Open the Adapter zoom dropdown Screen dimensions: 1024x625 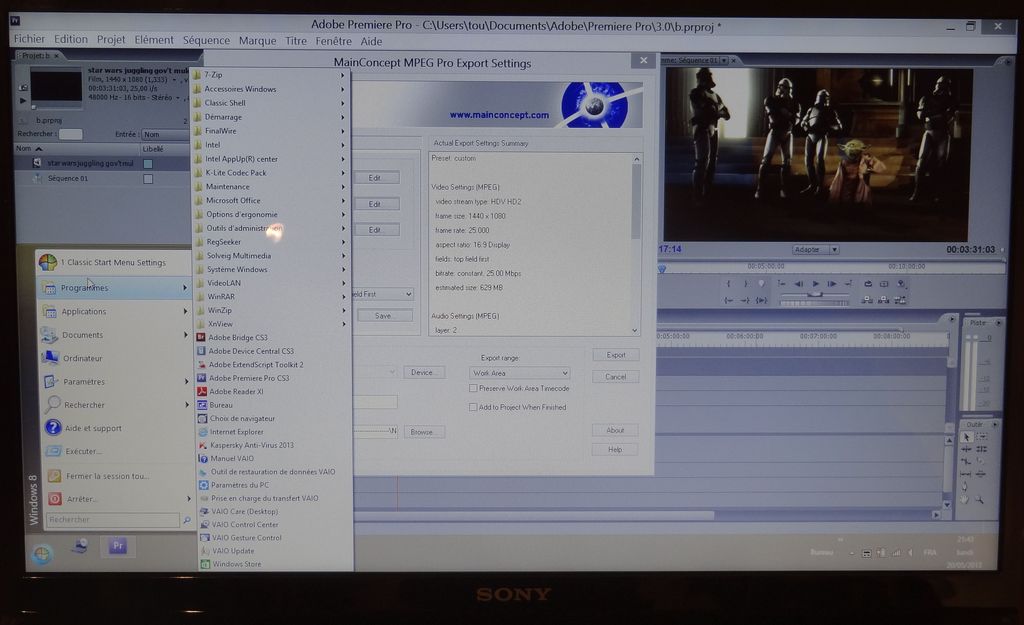pyautogui.click(x=815, y=249)
